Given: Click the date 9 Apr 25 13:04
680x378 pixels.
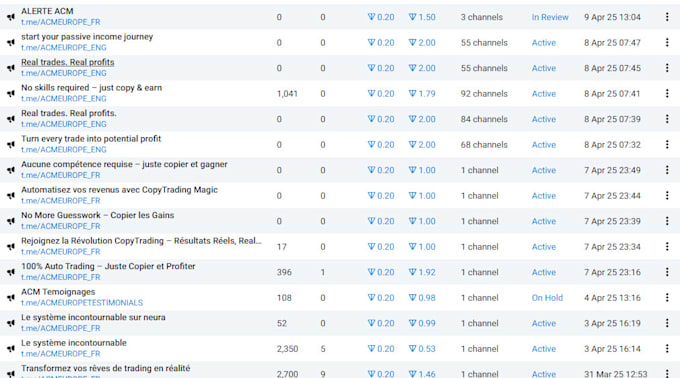Looking at the screenshot, I should pyautogui.click(x=612, y=17).
